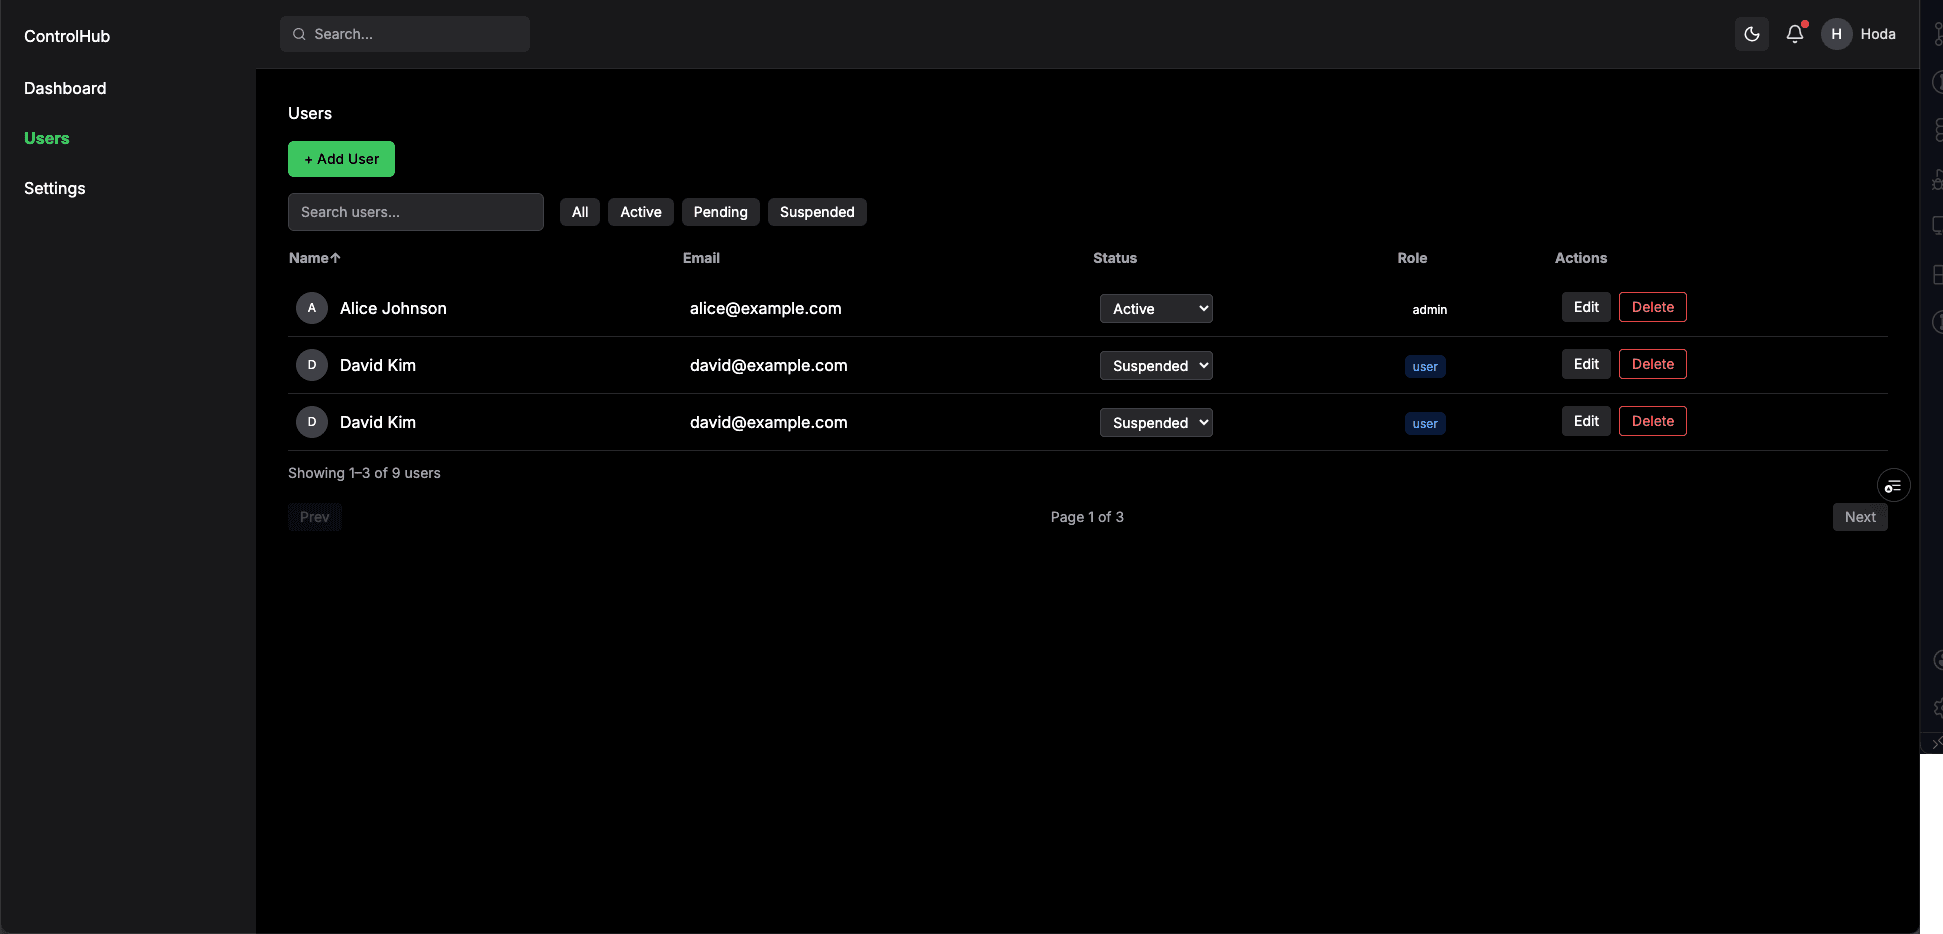Open the Users section in sidebar
1943x934 pixels.
47,138
